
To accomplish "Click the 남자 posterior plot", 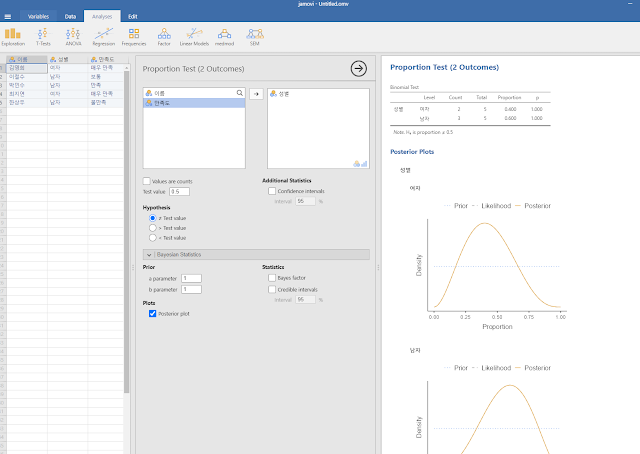I will coord(490,408).
